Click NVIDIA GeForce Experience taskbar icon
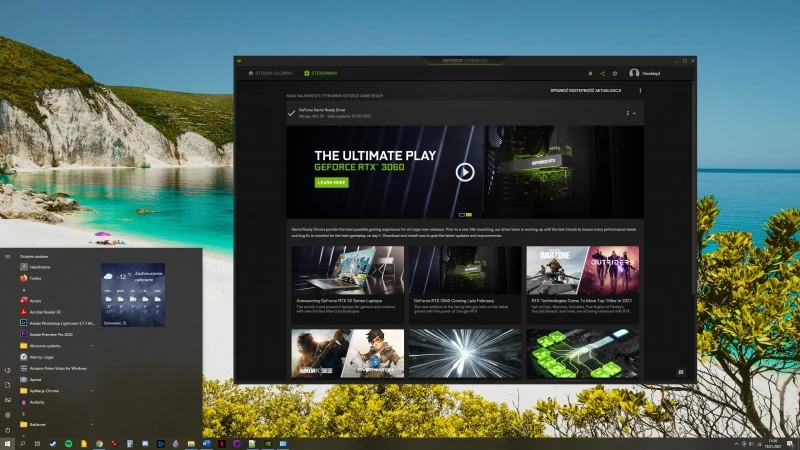Image resolution: width=800 pixels, height=450 pixels. 267,444
